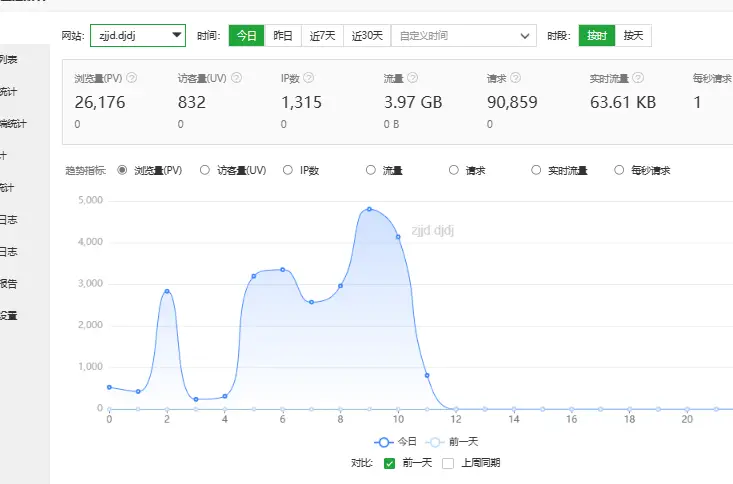Choose the 实时流量 trend radio option
The height and width of the screenshot is (484, 733).
(x=537, y=170)
